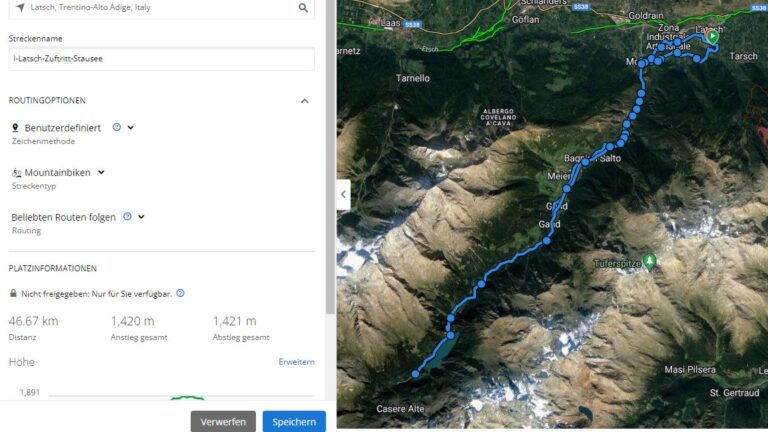Open the Mountainbiken route type dropdown
This screenshot has width=768, height=432.
click(x=101, y=172)
